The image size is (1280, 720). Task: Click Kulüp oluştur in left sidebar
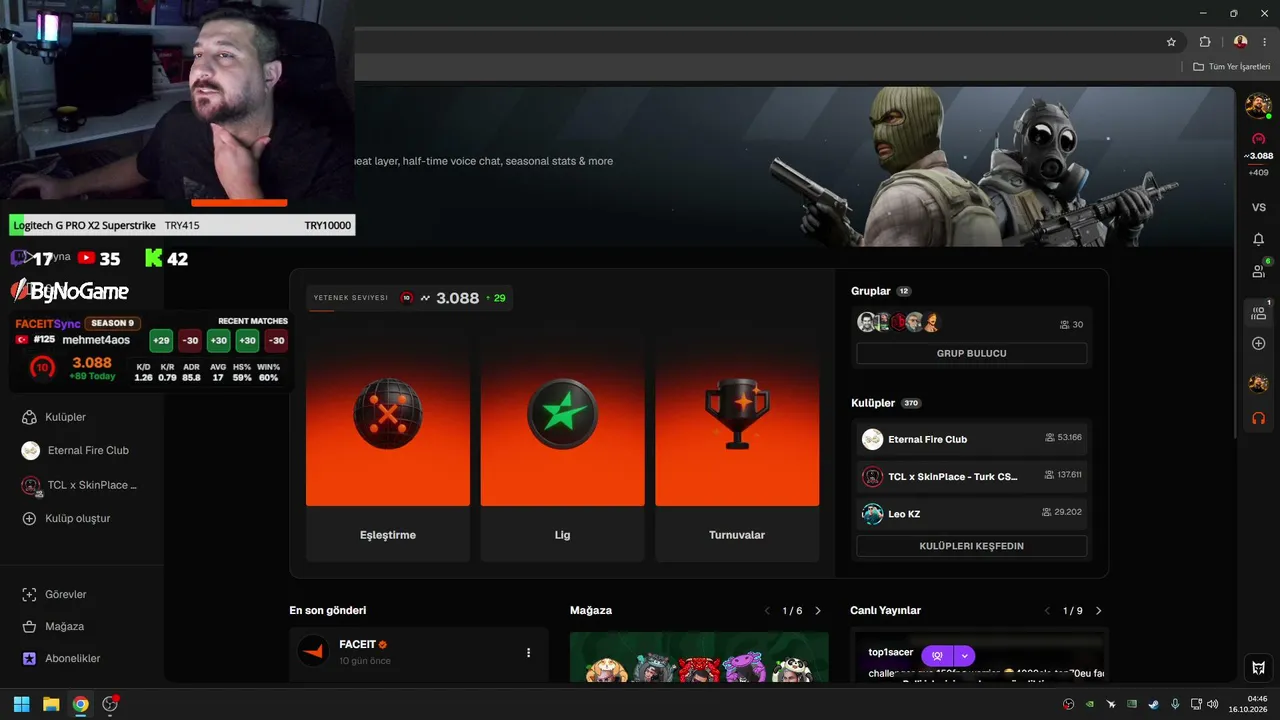tap(66, 518)
